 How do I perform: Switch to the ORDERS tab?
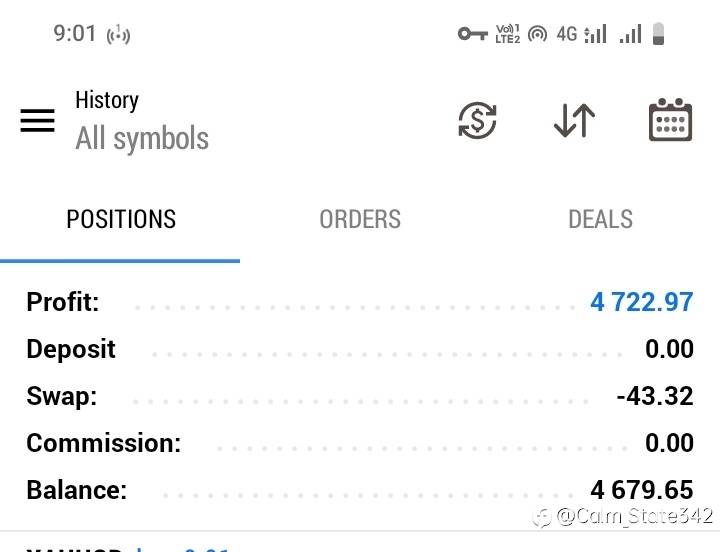pos(360,220)
